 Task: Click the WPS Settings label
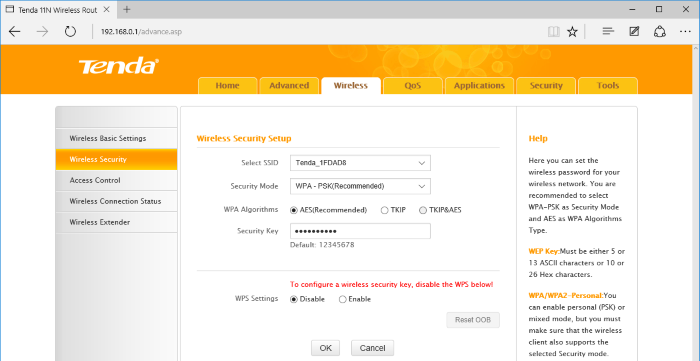pyautogui.click(x=256, y=299)
